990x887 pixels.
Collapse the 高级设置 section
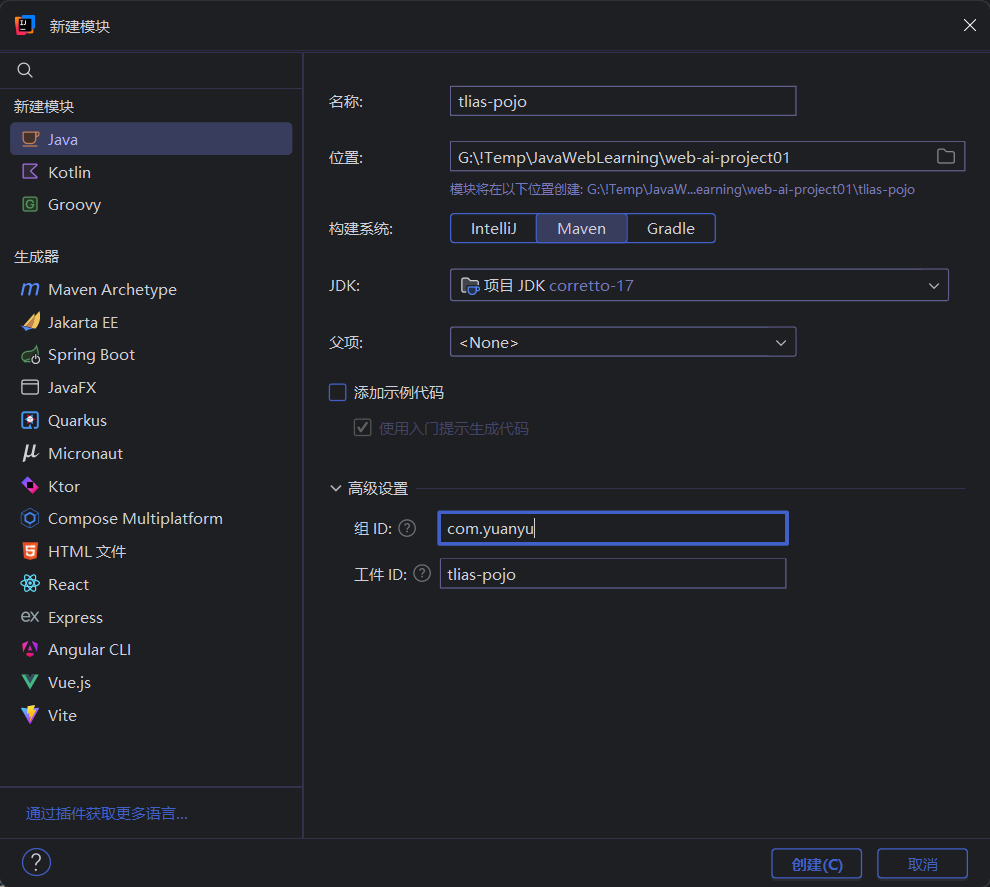(336, 489)
